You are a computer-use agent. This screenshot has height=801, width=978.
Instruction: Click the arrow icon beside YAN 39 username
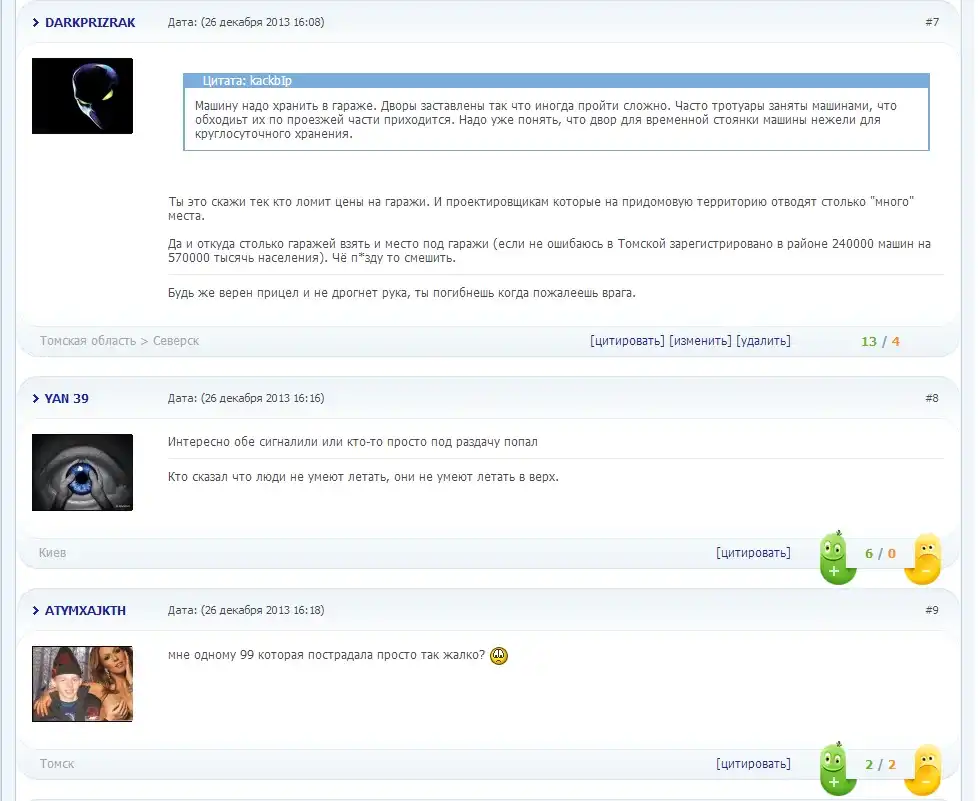click(36, 398)
